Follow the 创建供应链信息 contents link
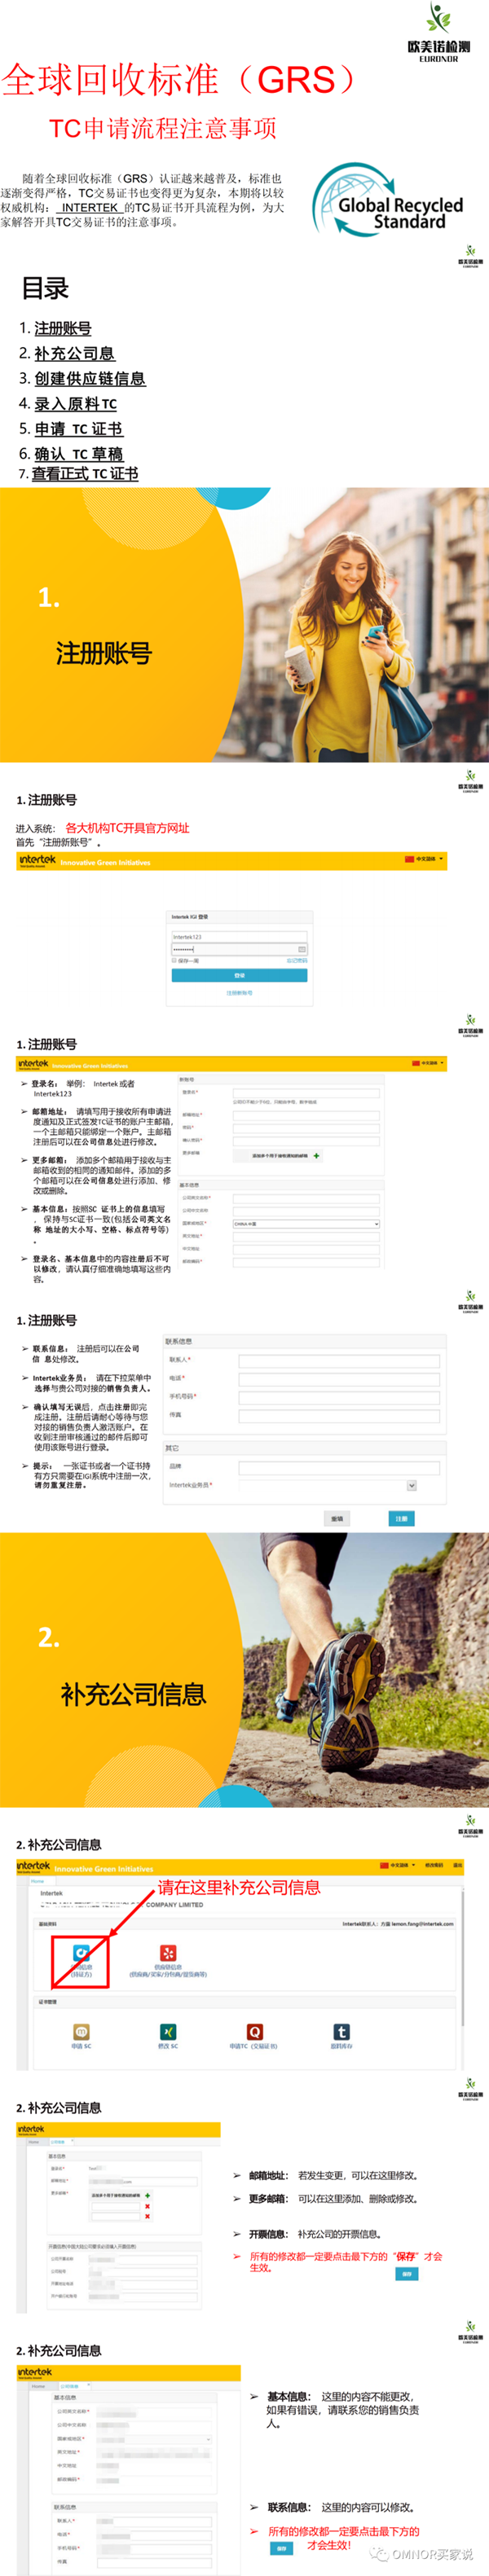 click(x=90, y=378)
